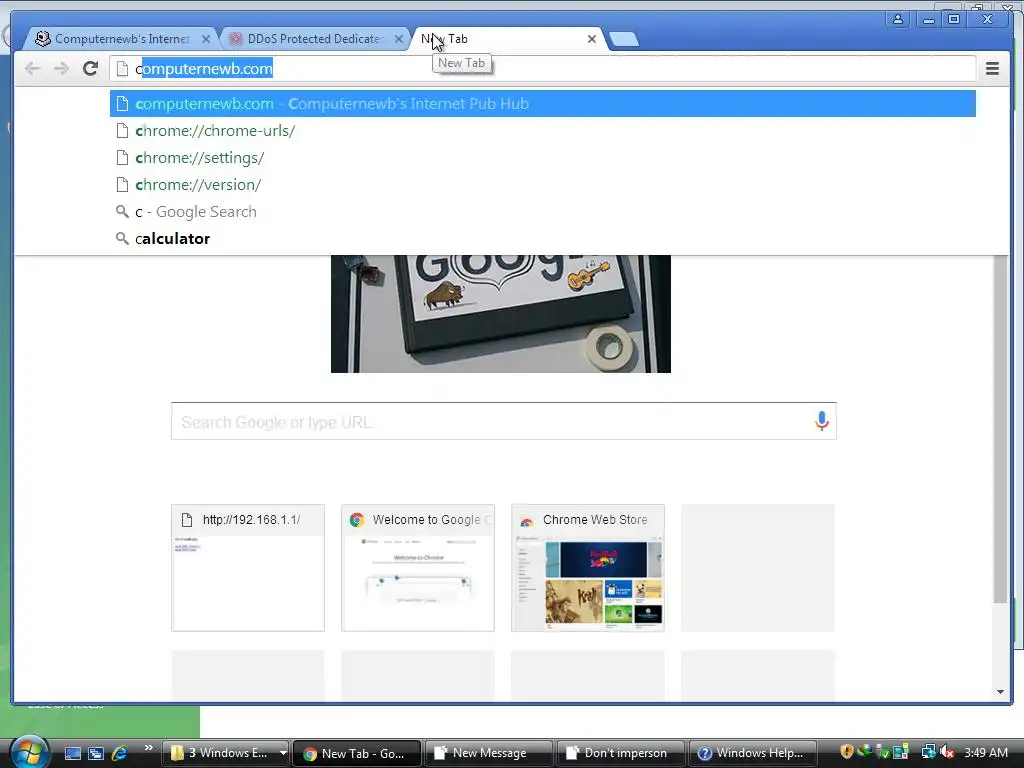This screenshot has height=768, width=1024.
Task: Click the browser forward arrow
Action: pyautogui.click(x=61, y=68)
